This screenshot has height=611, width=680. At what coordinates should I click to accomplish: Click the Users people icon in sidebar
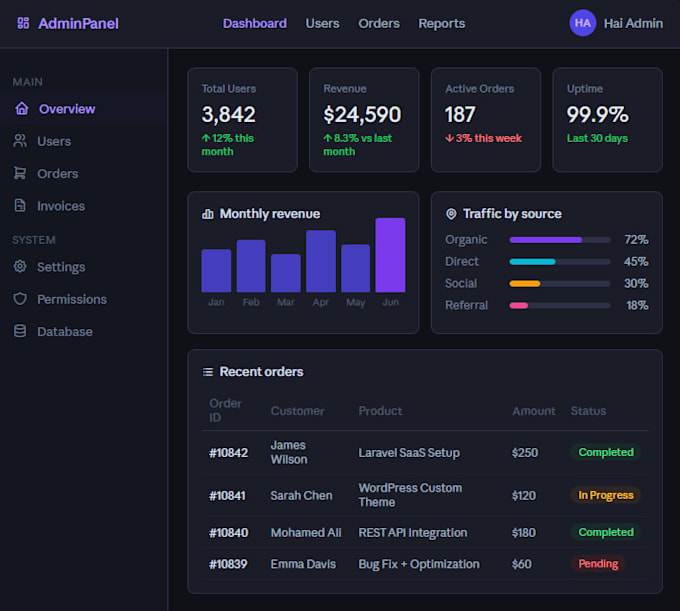pos(20,140)
